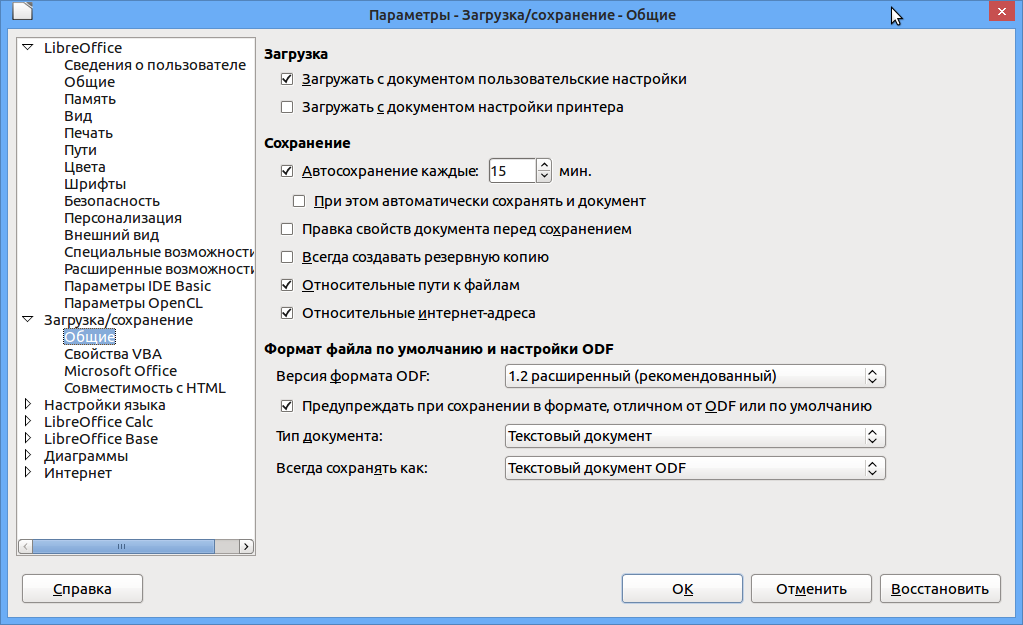Click tree horizontal scrollbar right arrow

246,546
